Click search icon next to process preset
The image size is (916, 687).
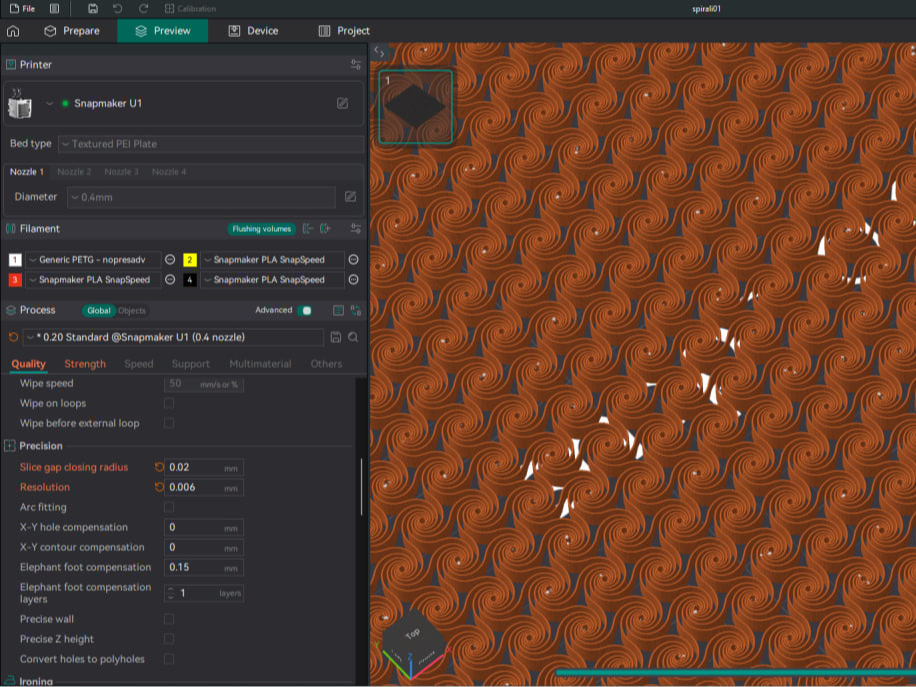pyautogui.click(x=353, y=337)
